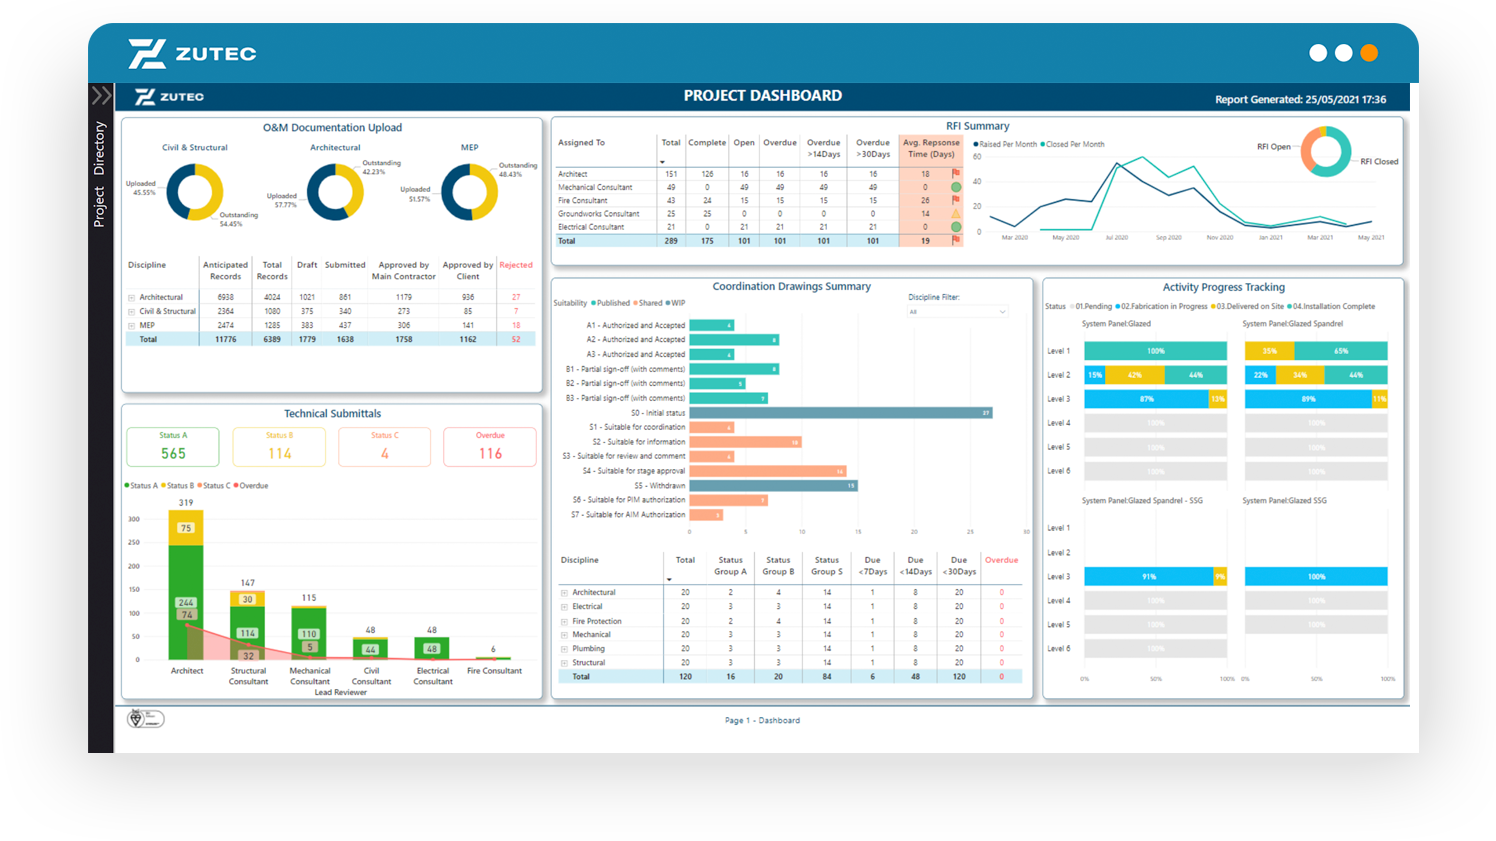Click Level 1 100% Glazed progress bar

pos(1155,351)
